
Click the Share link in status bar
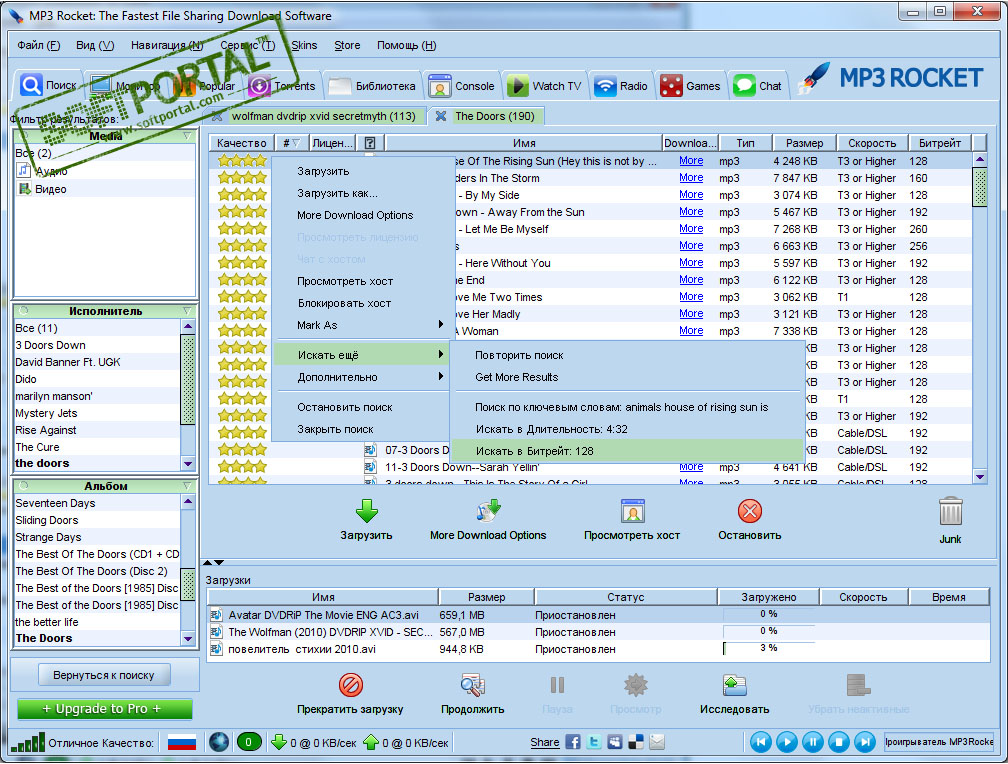click(544, 742)
